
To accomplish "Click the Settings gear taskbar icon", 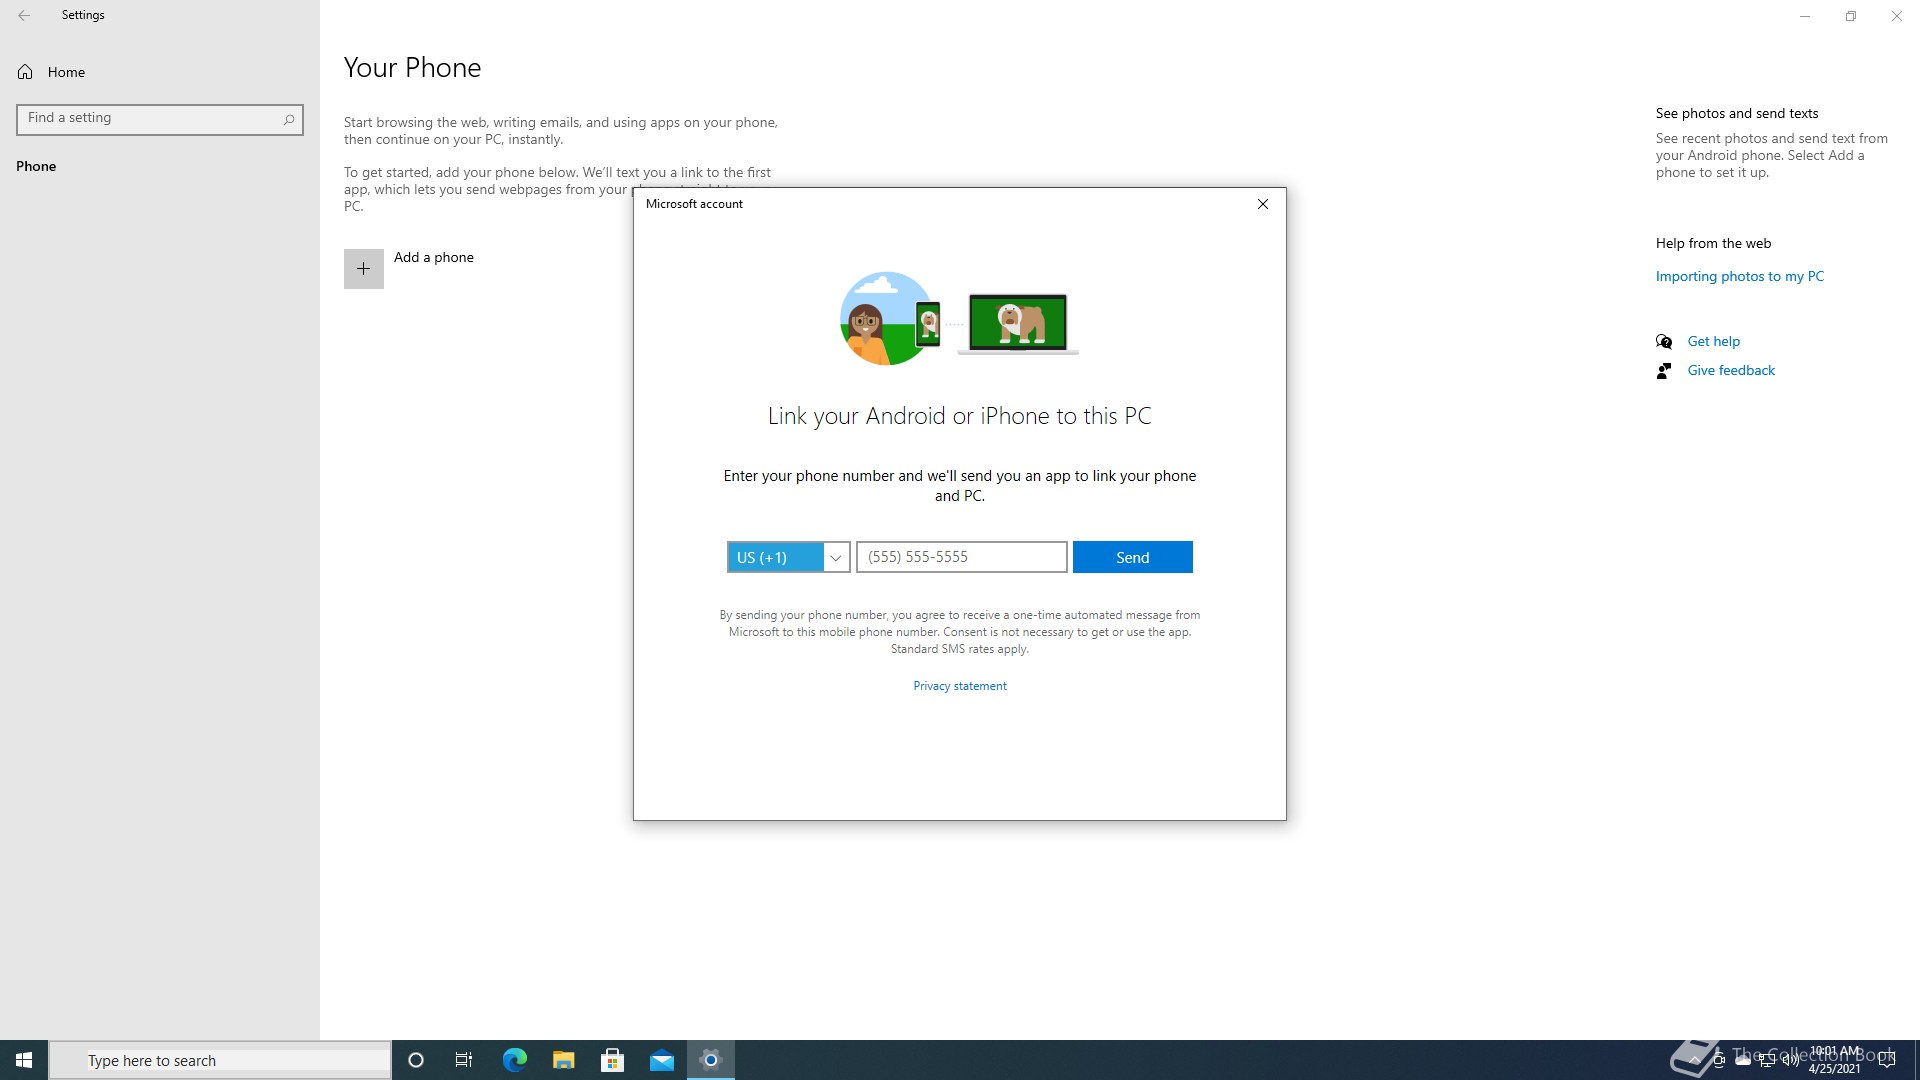I will (x=711, y=1060).
